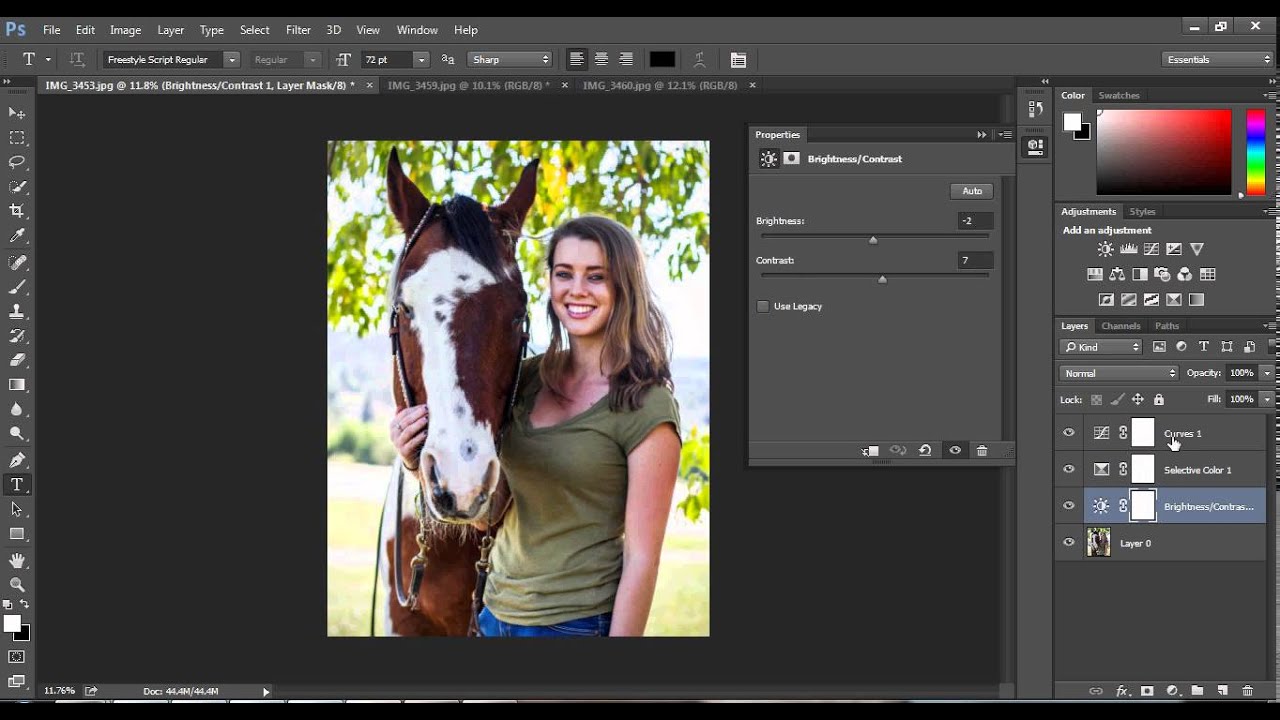Click the Auto button
The width and height of the screenshot is (1280, 720).
pos(972,191)
